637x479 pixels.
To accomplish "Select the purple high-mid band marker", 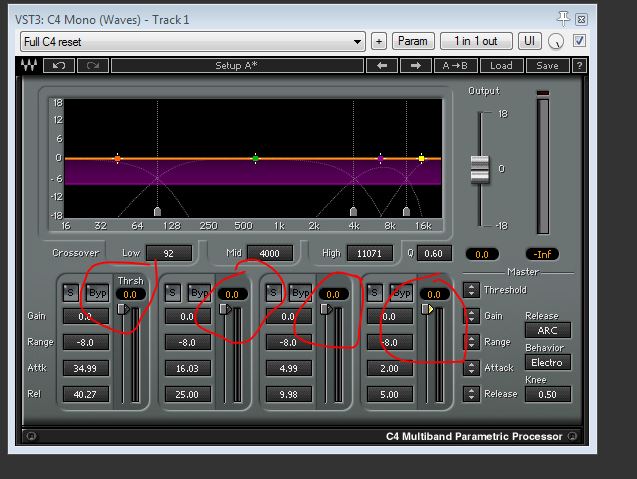I will click(380, 158).
